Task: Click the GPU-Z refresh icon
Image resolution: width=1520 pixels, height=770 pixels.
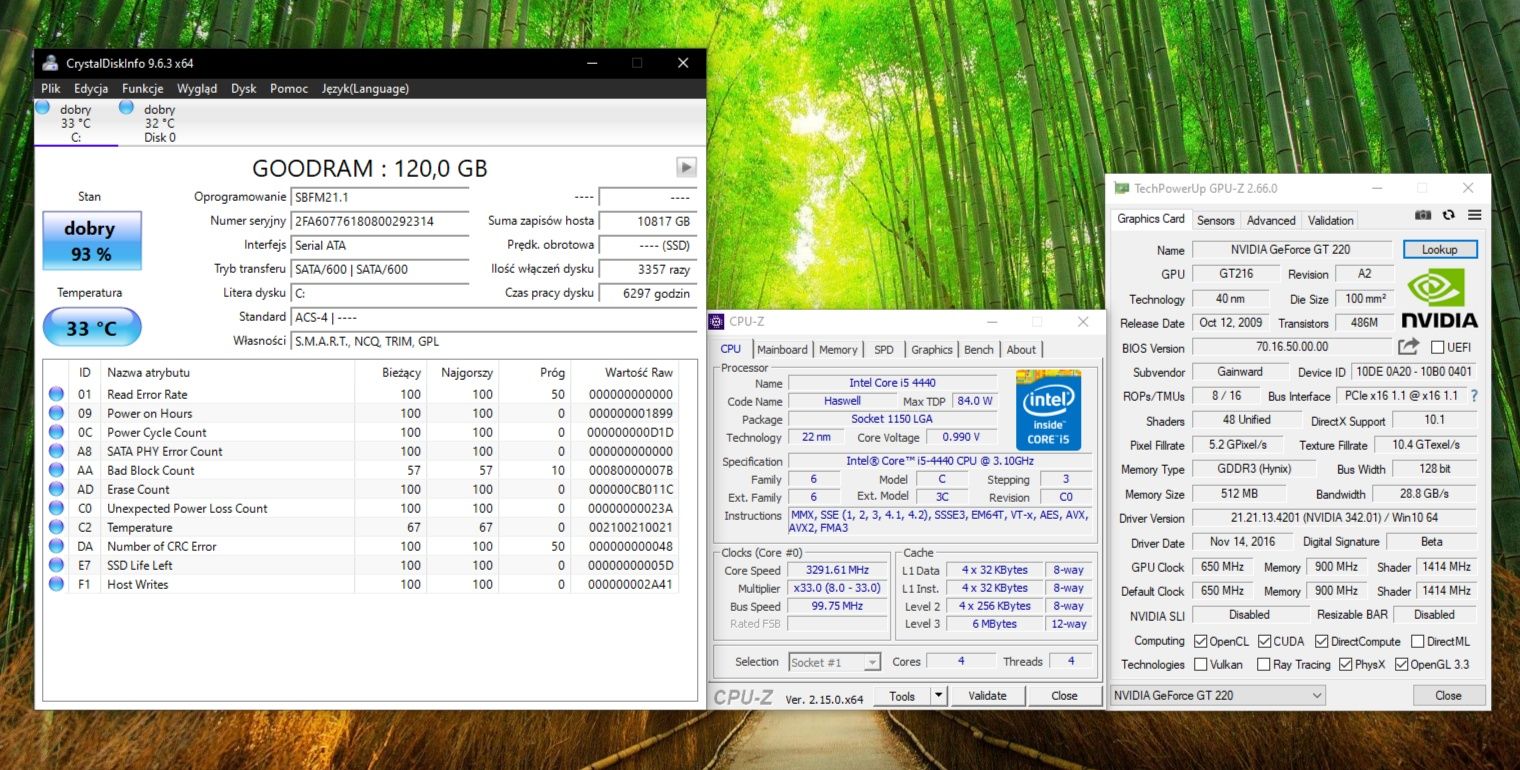Action: [x=1448, y=215]
